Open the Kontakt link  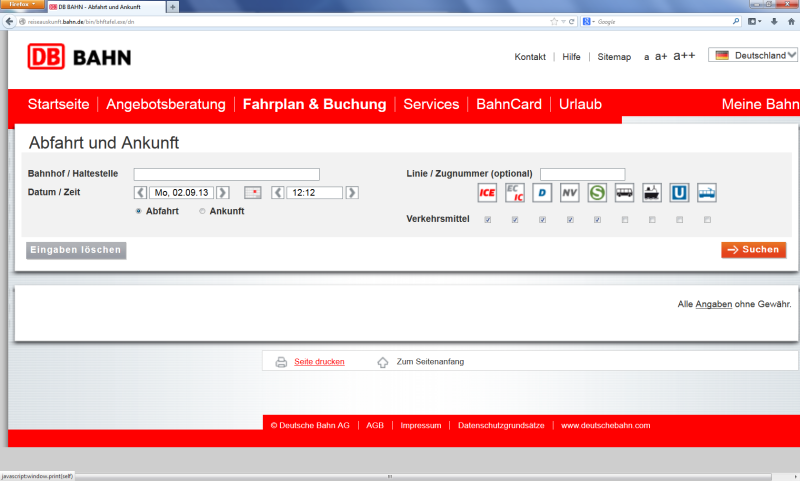tap(530, 57)
